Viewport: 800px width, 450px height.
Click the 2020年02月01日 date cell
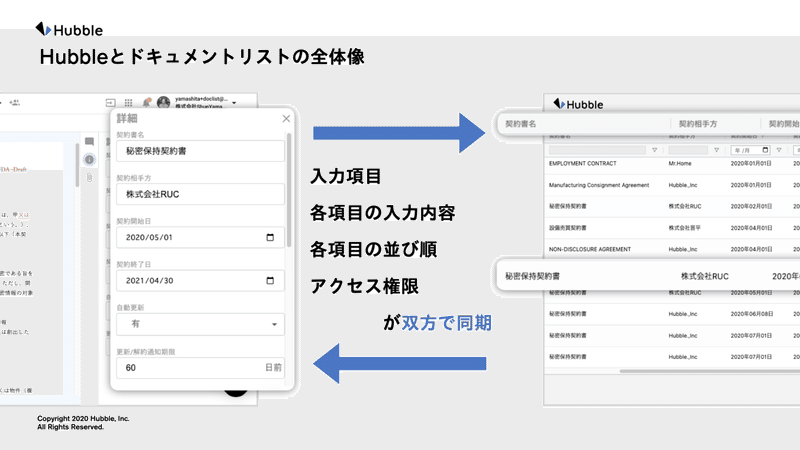pos(751,207)
